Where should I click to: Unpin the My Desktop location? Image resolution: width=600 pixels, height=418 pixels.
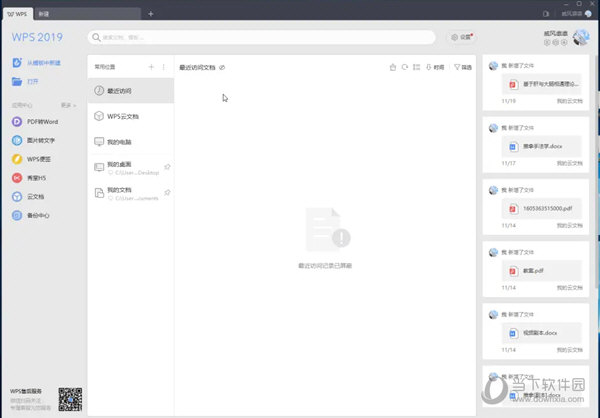click(x=167, y=167)
